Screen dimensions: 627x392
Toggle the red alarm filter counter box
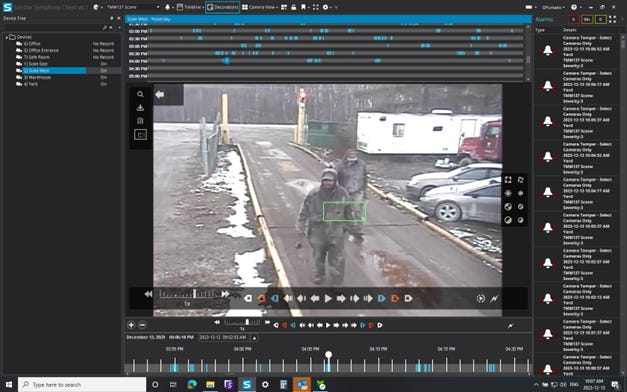pyautogui.click(x=573, y=19)
